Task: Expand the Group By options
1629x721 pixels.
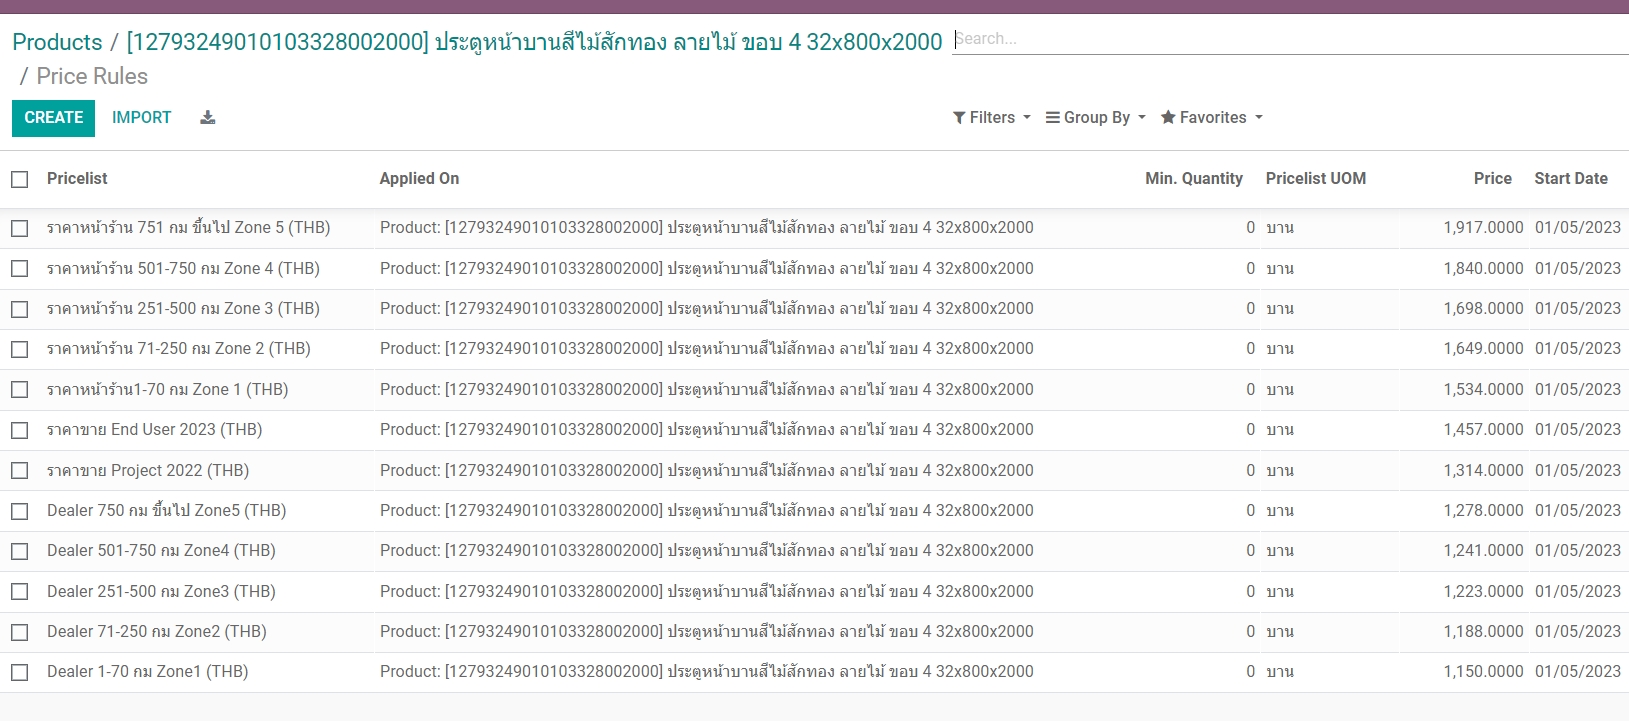Action: [x=1095, y=118]
